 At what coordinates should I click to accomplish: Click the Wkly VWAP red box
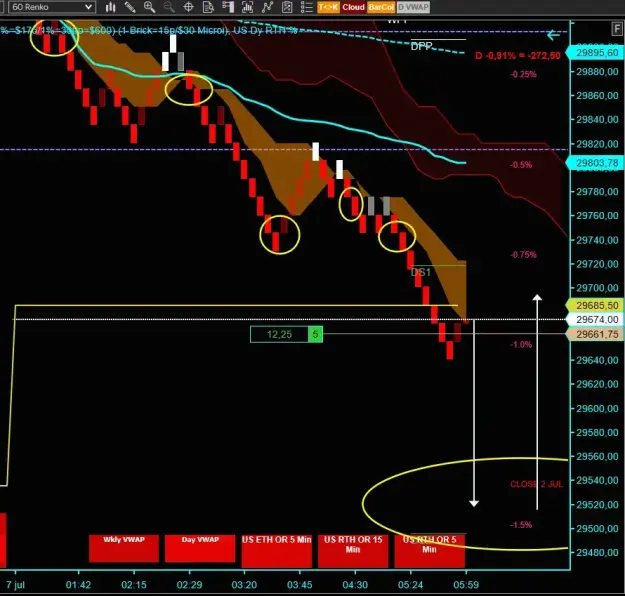[124, 548]
